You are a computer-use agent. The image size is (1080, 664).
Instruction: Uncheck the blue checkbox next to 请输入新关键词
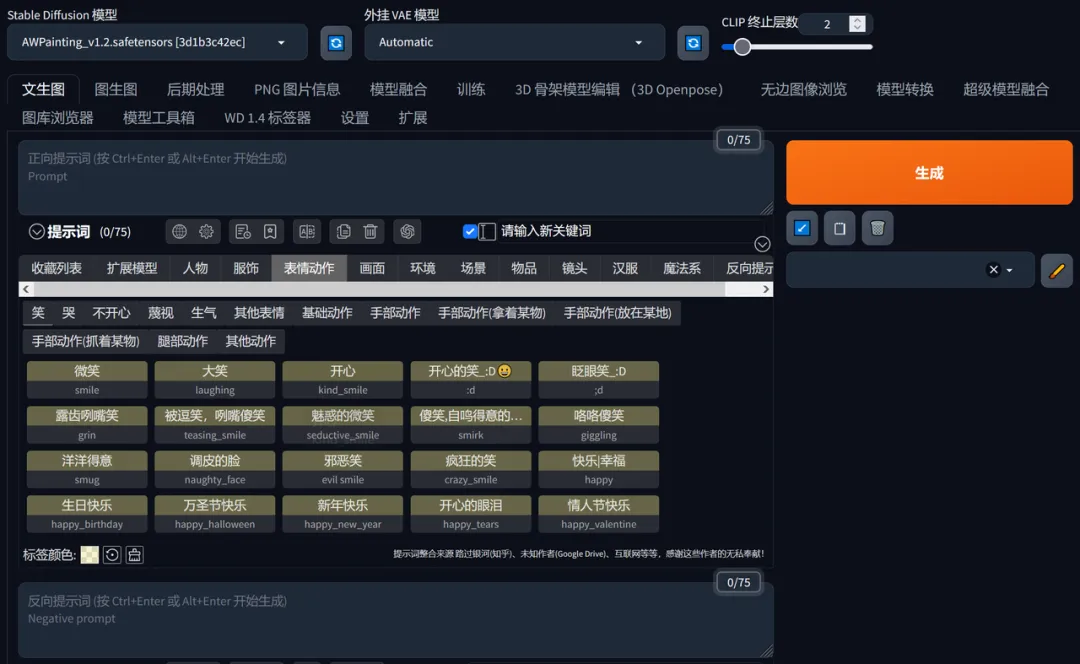coord(468,231)
